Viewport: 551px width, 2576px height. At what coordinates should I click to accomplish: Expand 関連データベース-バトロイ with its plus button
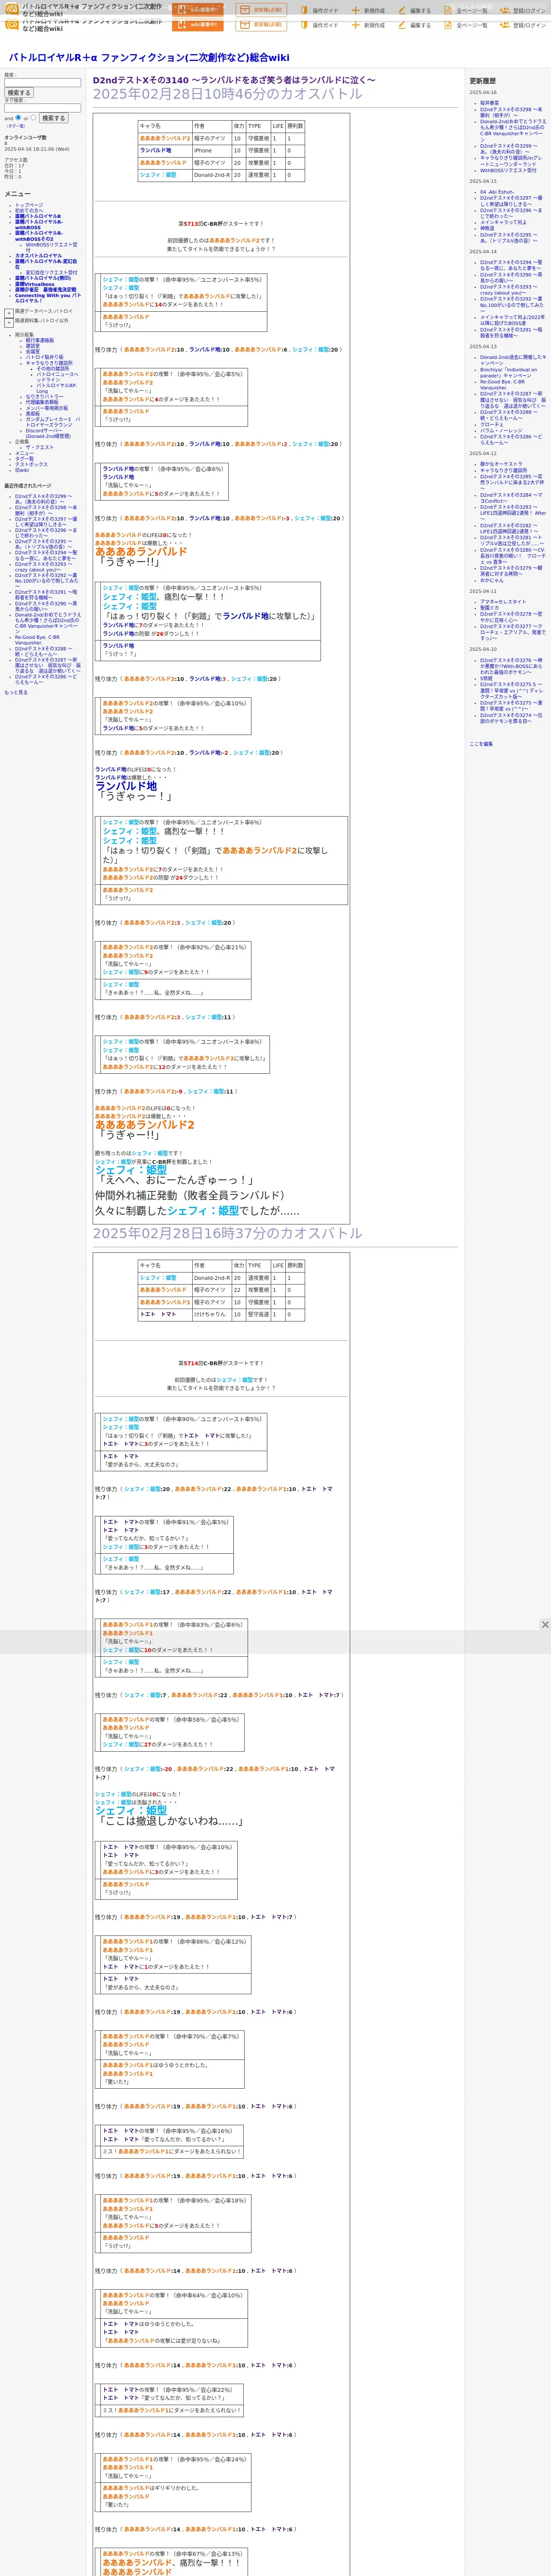[x=9, y=313]
